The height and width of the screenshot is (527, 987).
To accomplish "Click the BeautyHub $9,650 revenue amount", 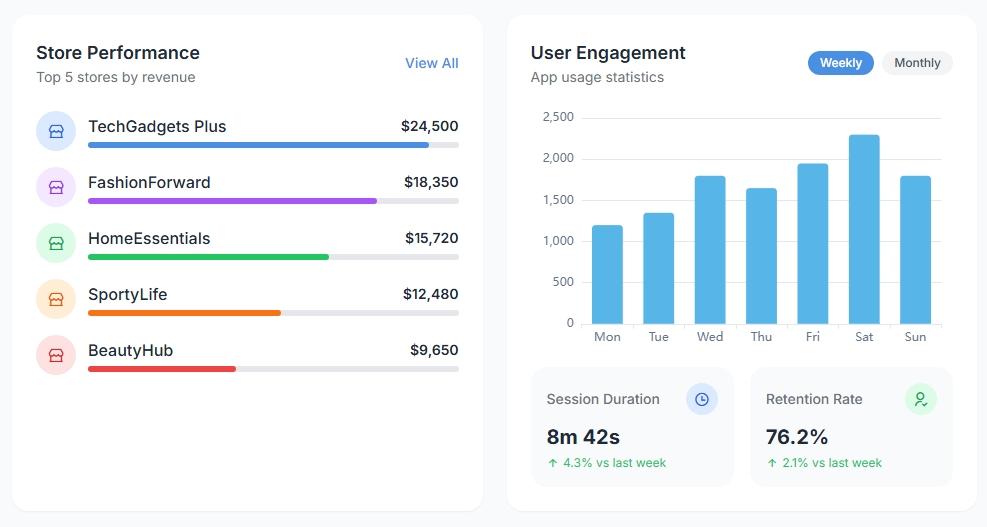I will click(434, 351).
